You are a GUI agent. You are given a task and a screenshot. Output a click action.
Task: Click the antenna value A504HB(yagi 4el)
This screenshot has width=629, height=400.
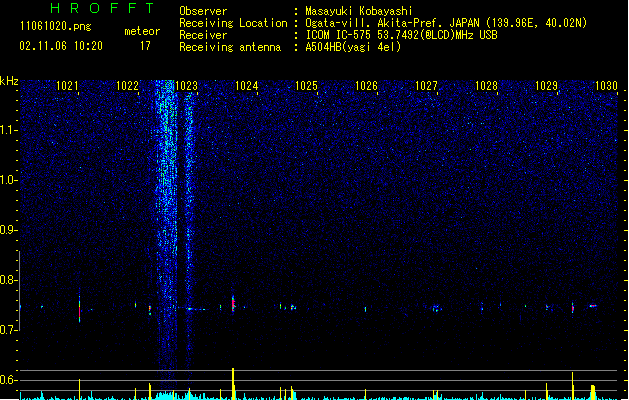point(353,47)
